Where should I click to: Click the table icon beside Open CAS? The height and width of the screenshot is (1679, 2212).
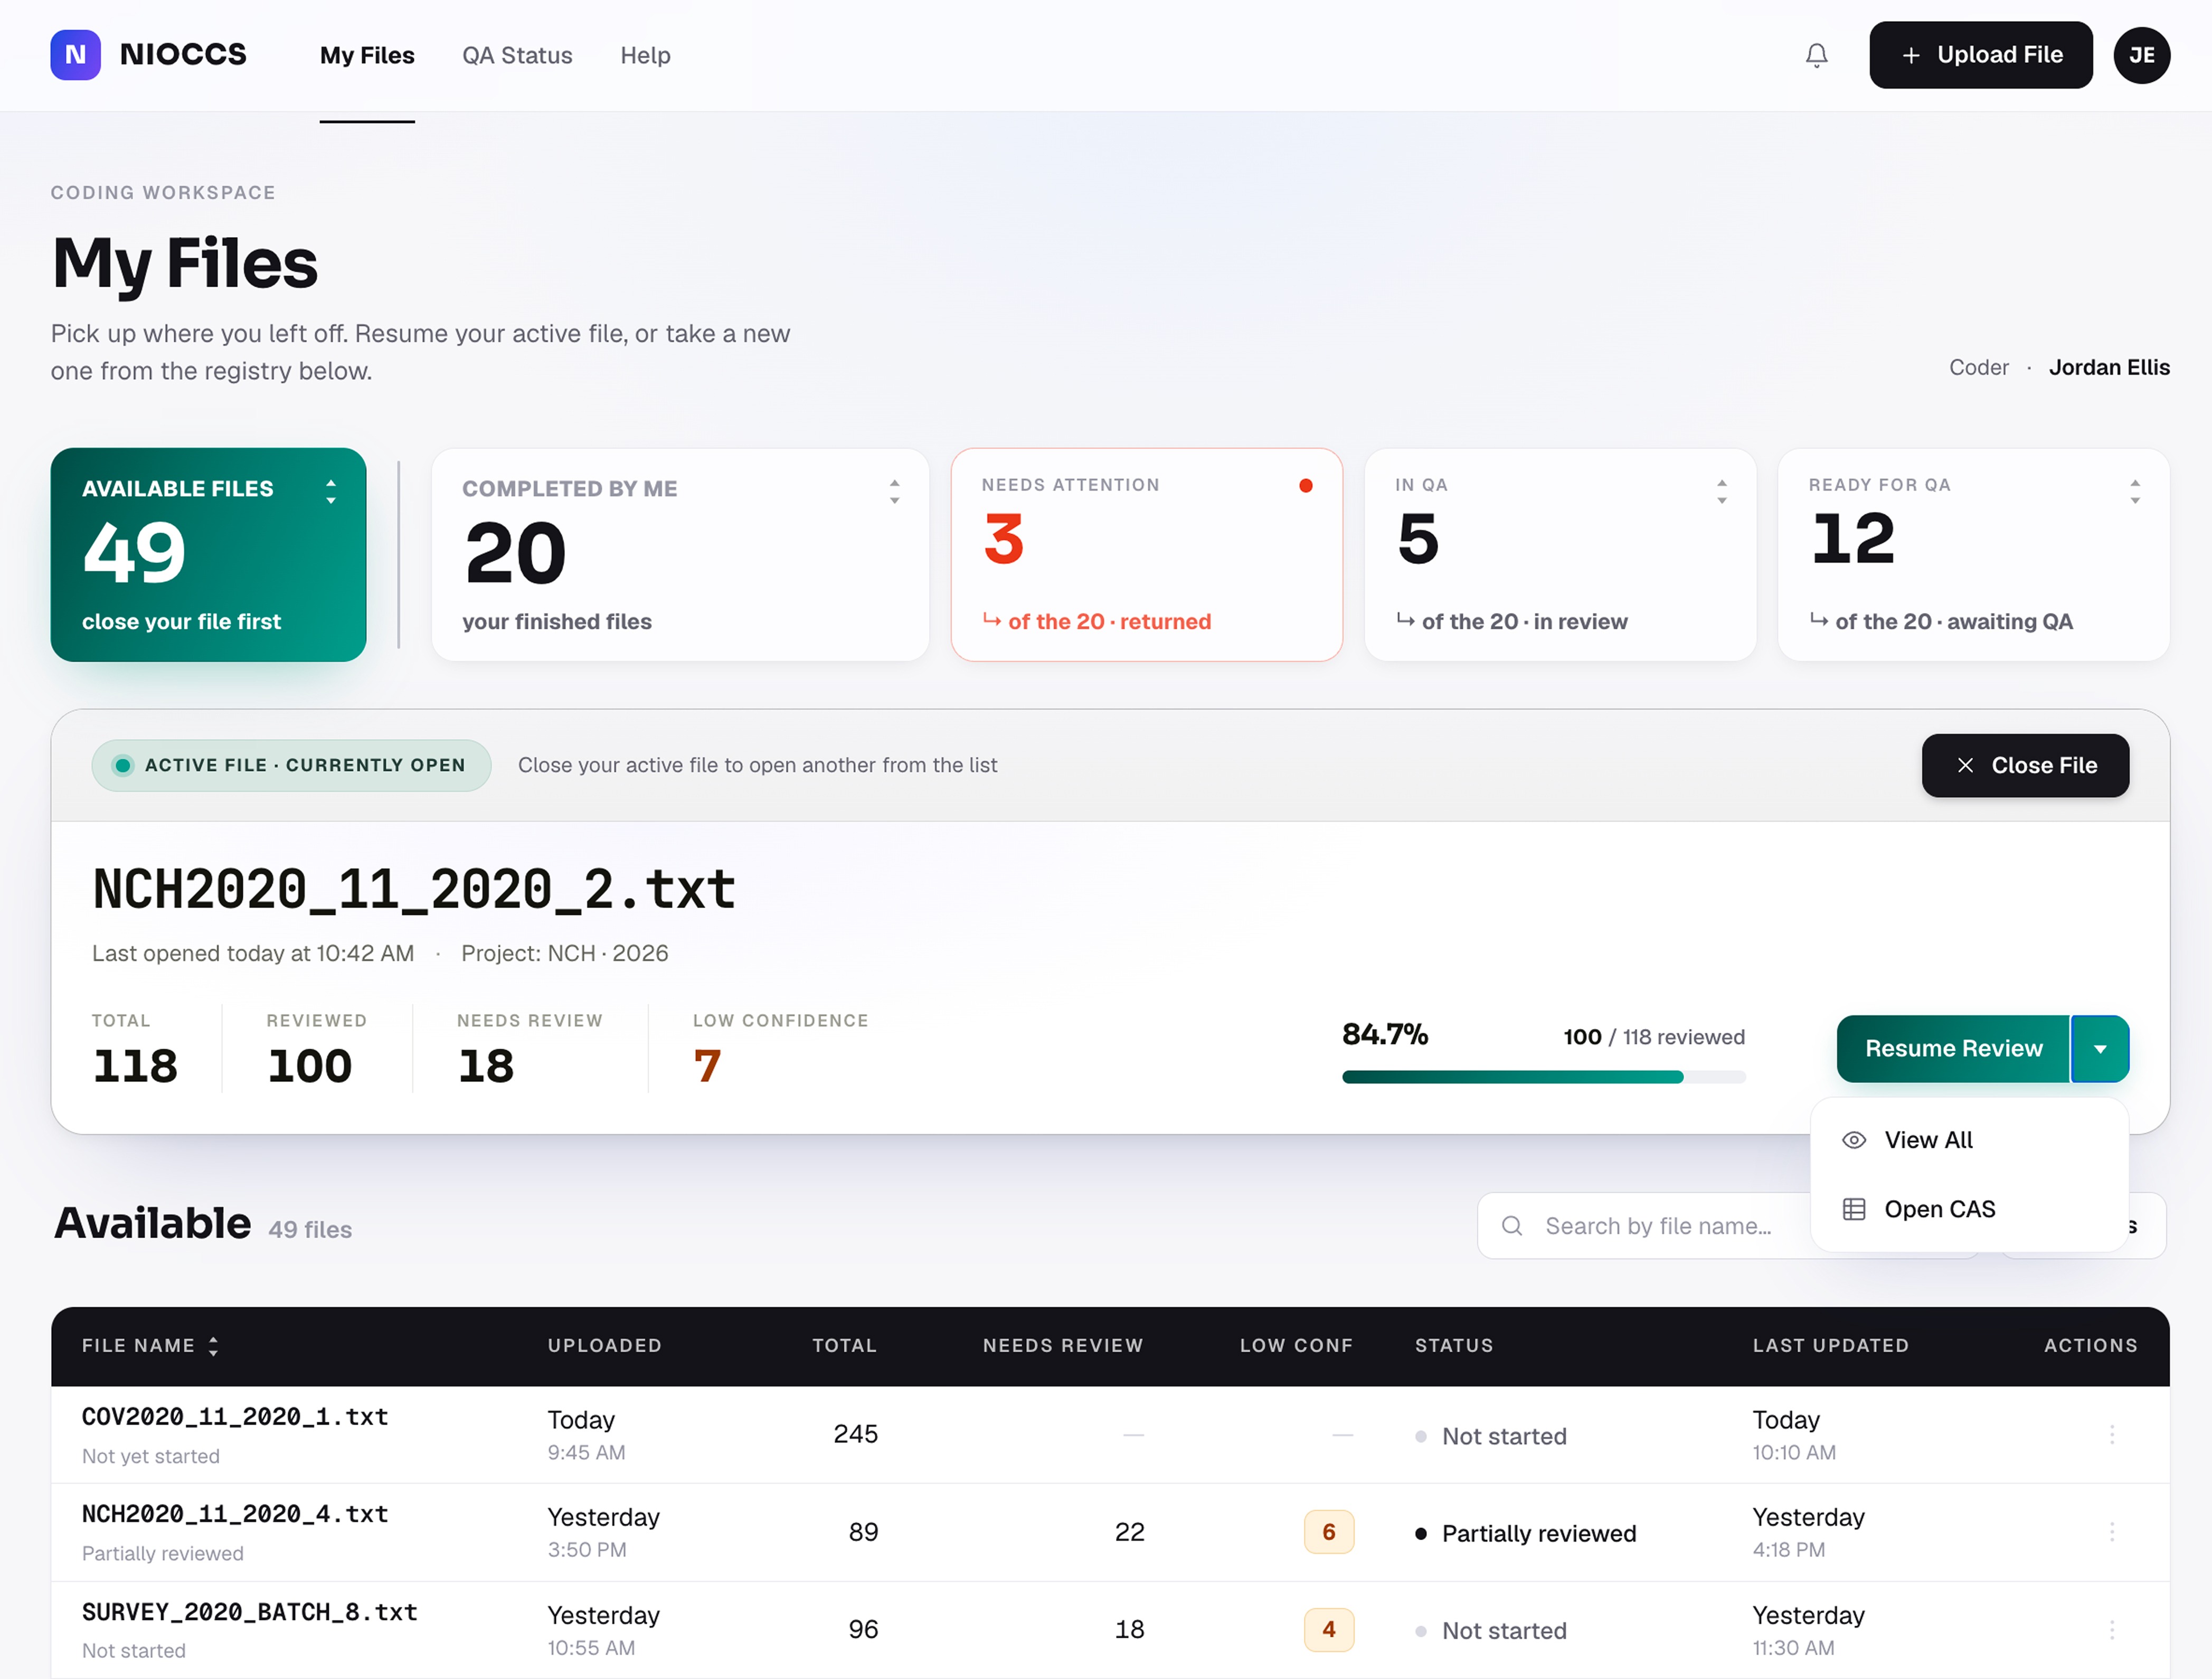tap(1853, 1209)
